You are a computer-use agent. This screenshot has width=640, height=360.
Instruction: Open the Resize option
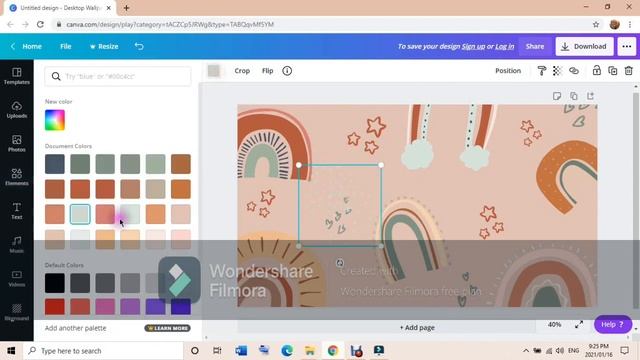tap(104, 47)
